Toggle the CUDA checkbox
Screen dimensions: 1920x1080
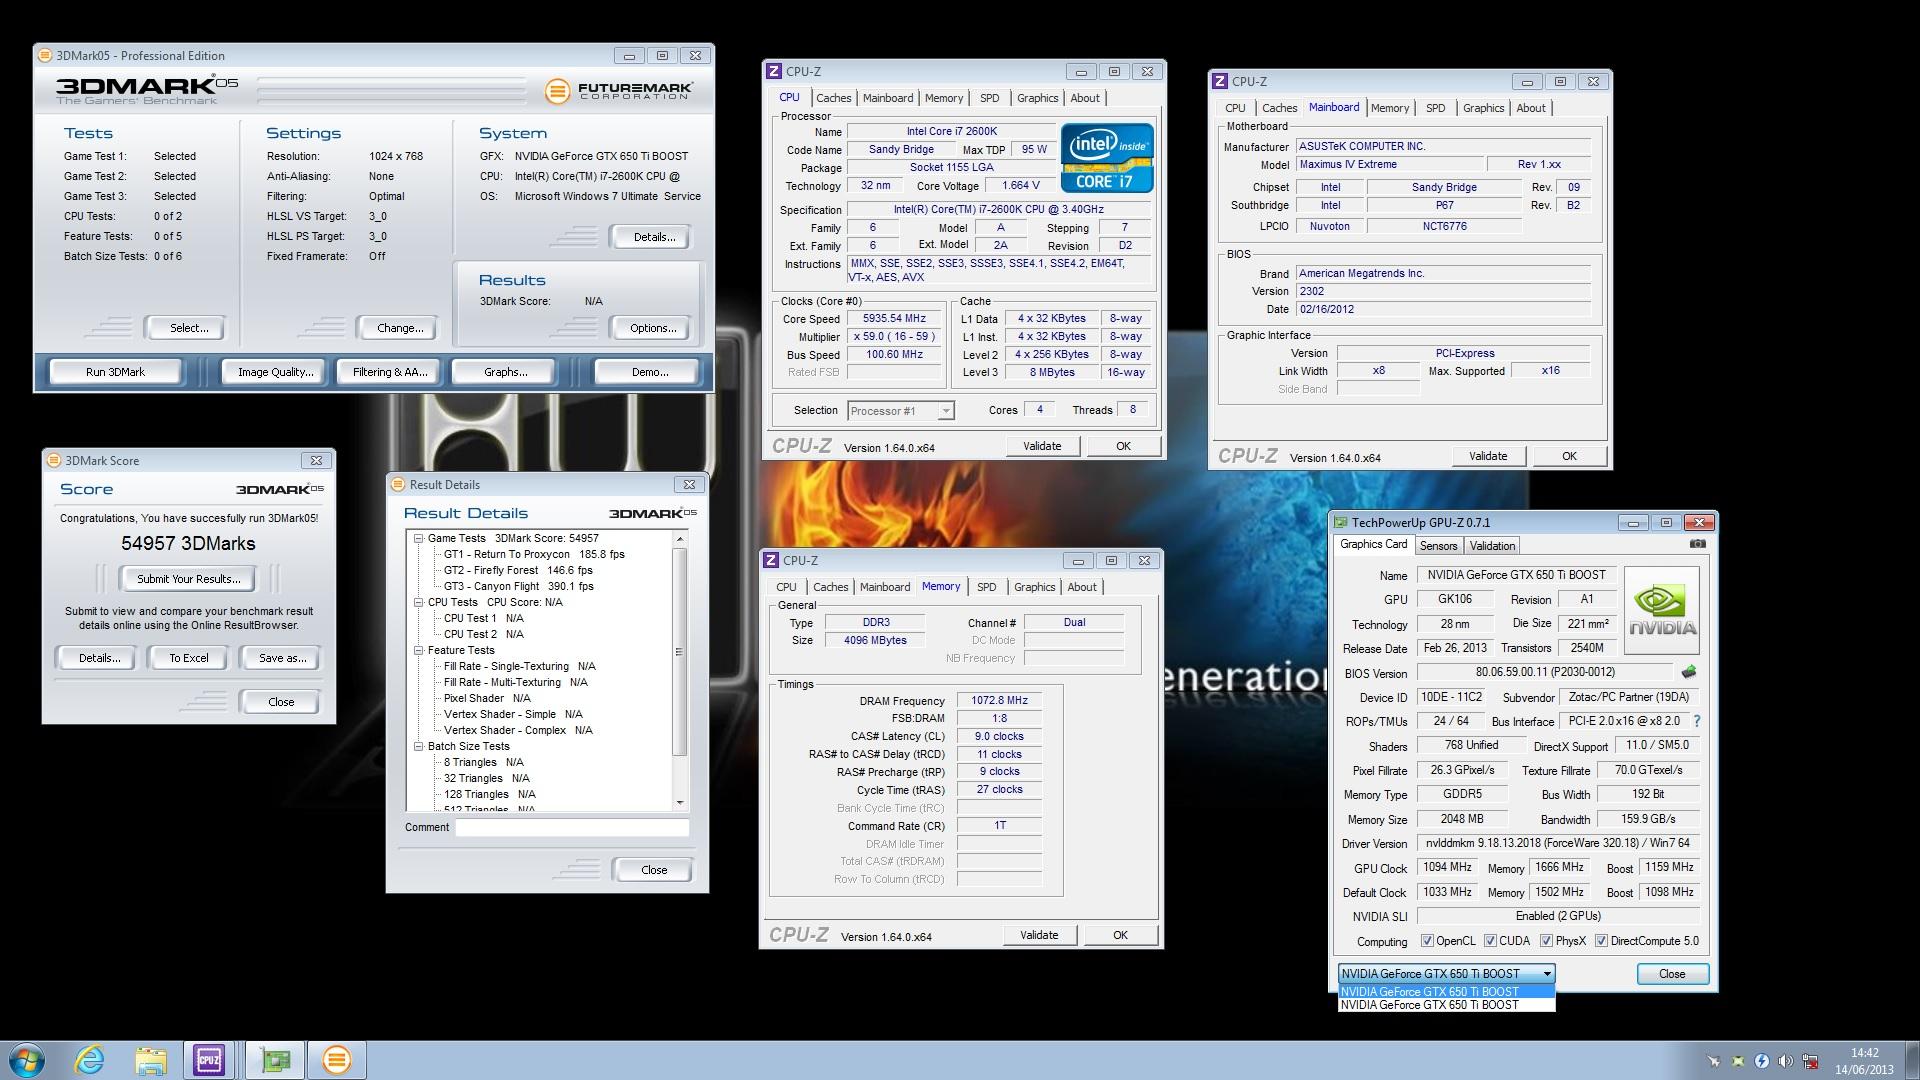[1490, 941]
